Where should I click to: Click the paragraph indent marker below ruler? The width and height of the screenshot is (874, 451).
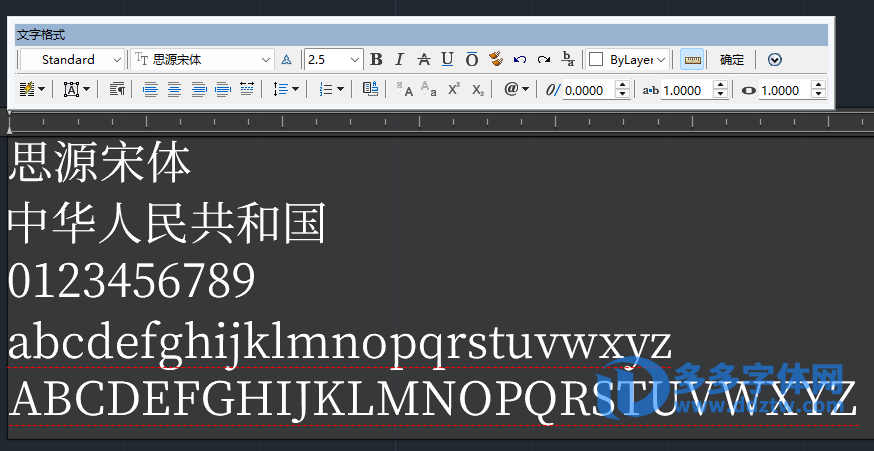9,129
